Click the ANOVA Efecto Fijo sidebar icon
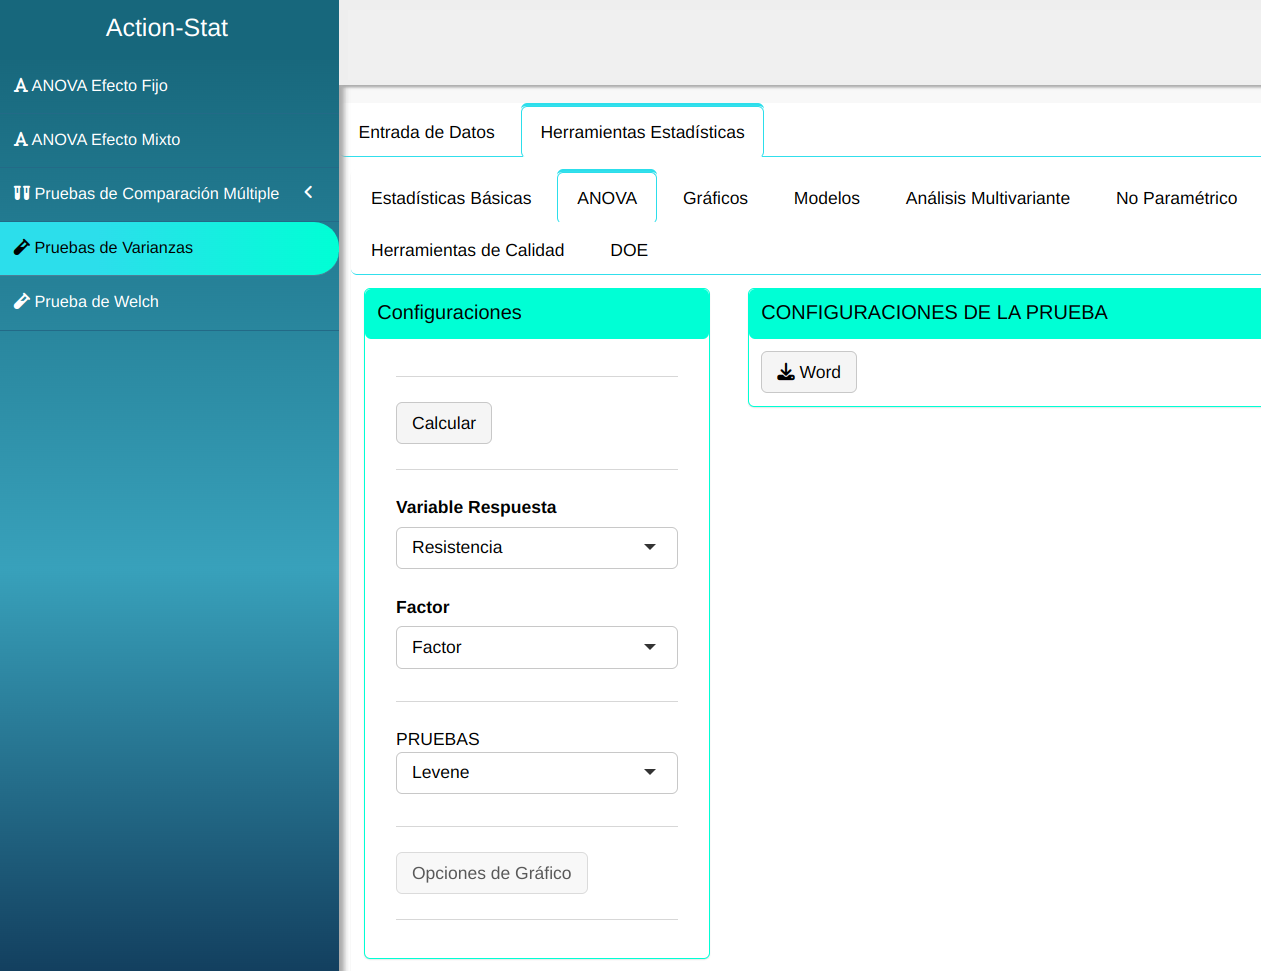This screenshot has height=971, width=1261. pyautogui.click(x=20, y=86)
